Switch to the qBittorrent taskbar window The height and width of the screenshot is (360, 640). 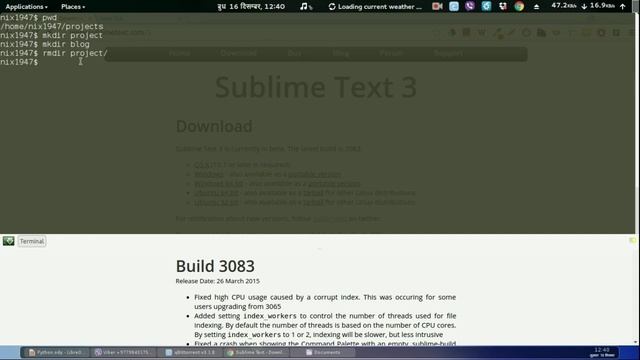click(191, 352)
